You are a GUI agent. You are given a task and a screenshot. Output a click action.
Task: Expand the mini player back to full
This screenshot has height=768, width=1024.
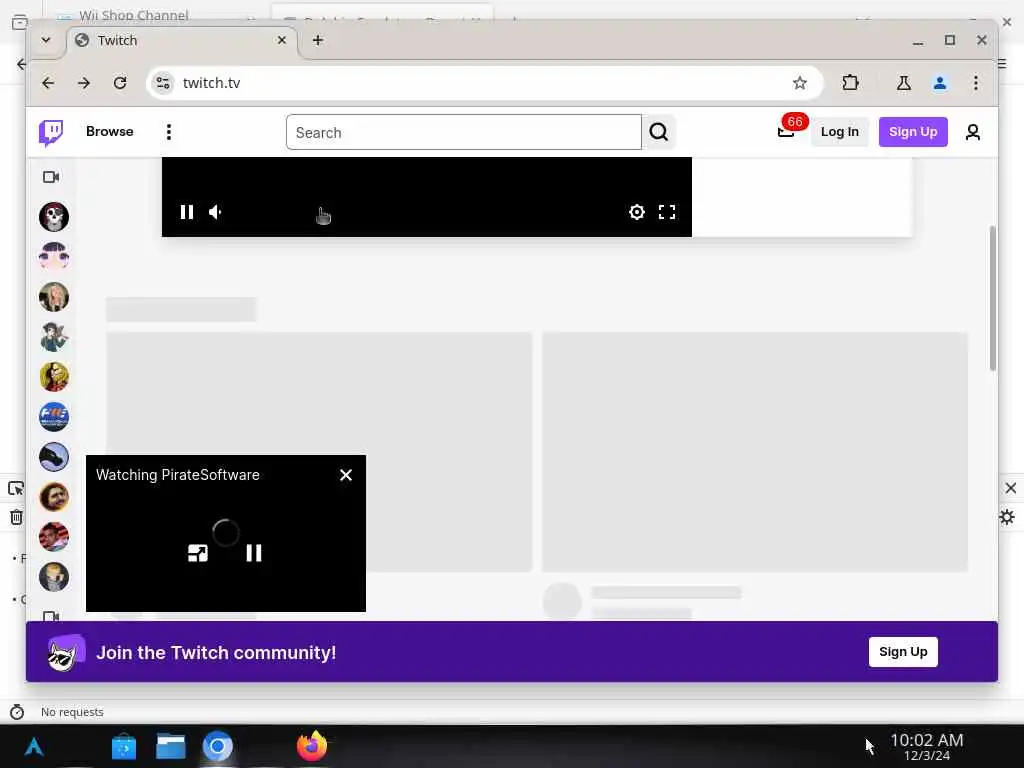tap(198, 553)
